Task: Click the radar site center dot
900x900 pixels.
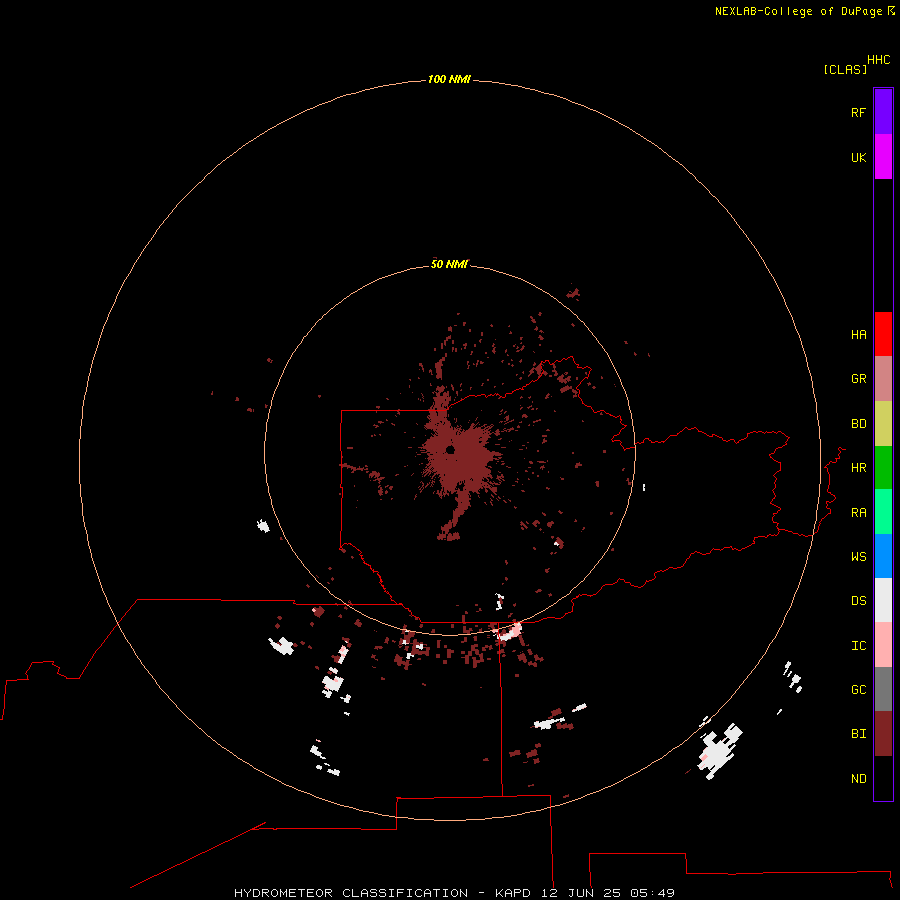Action: 451,449
